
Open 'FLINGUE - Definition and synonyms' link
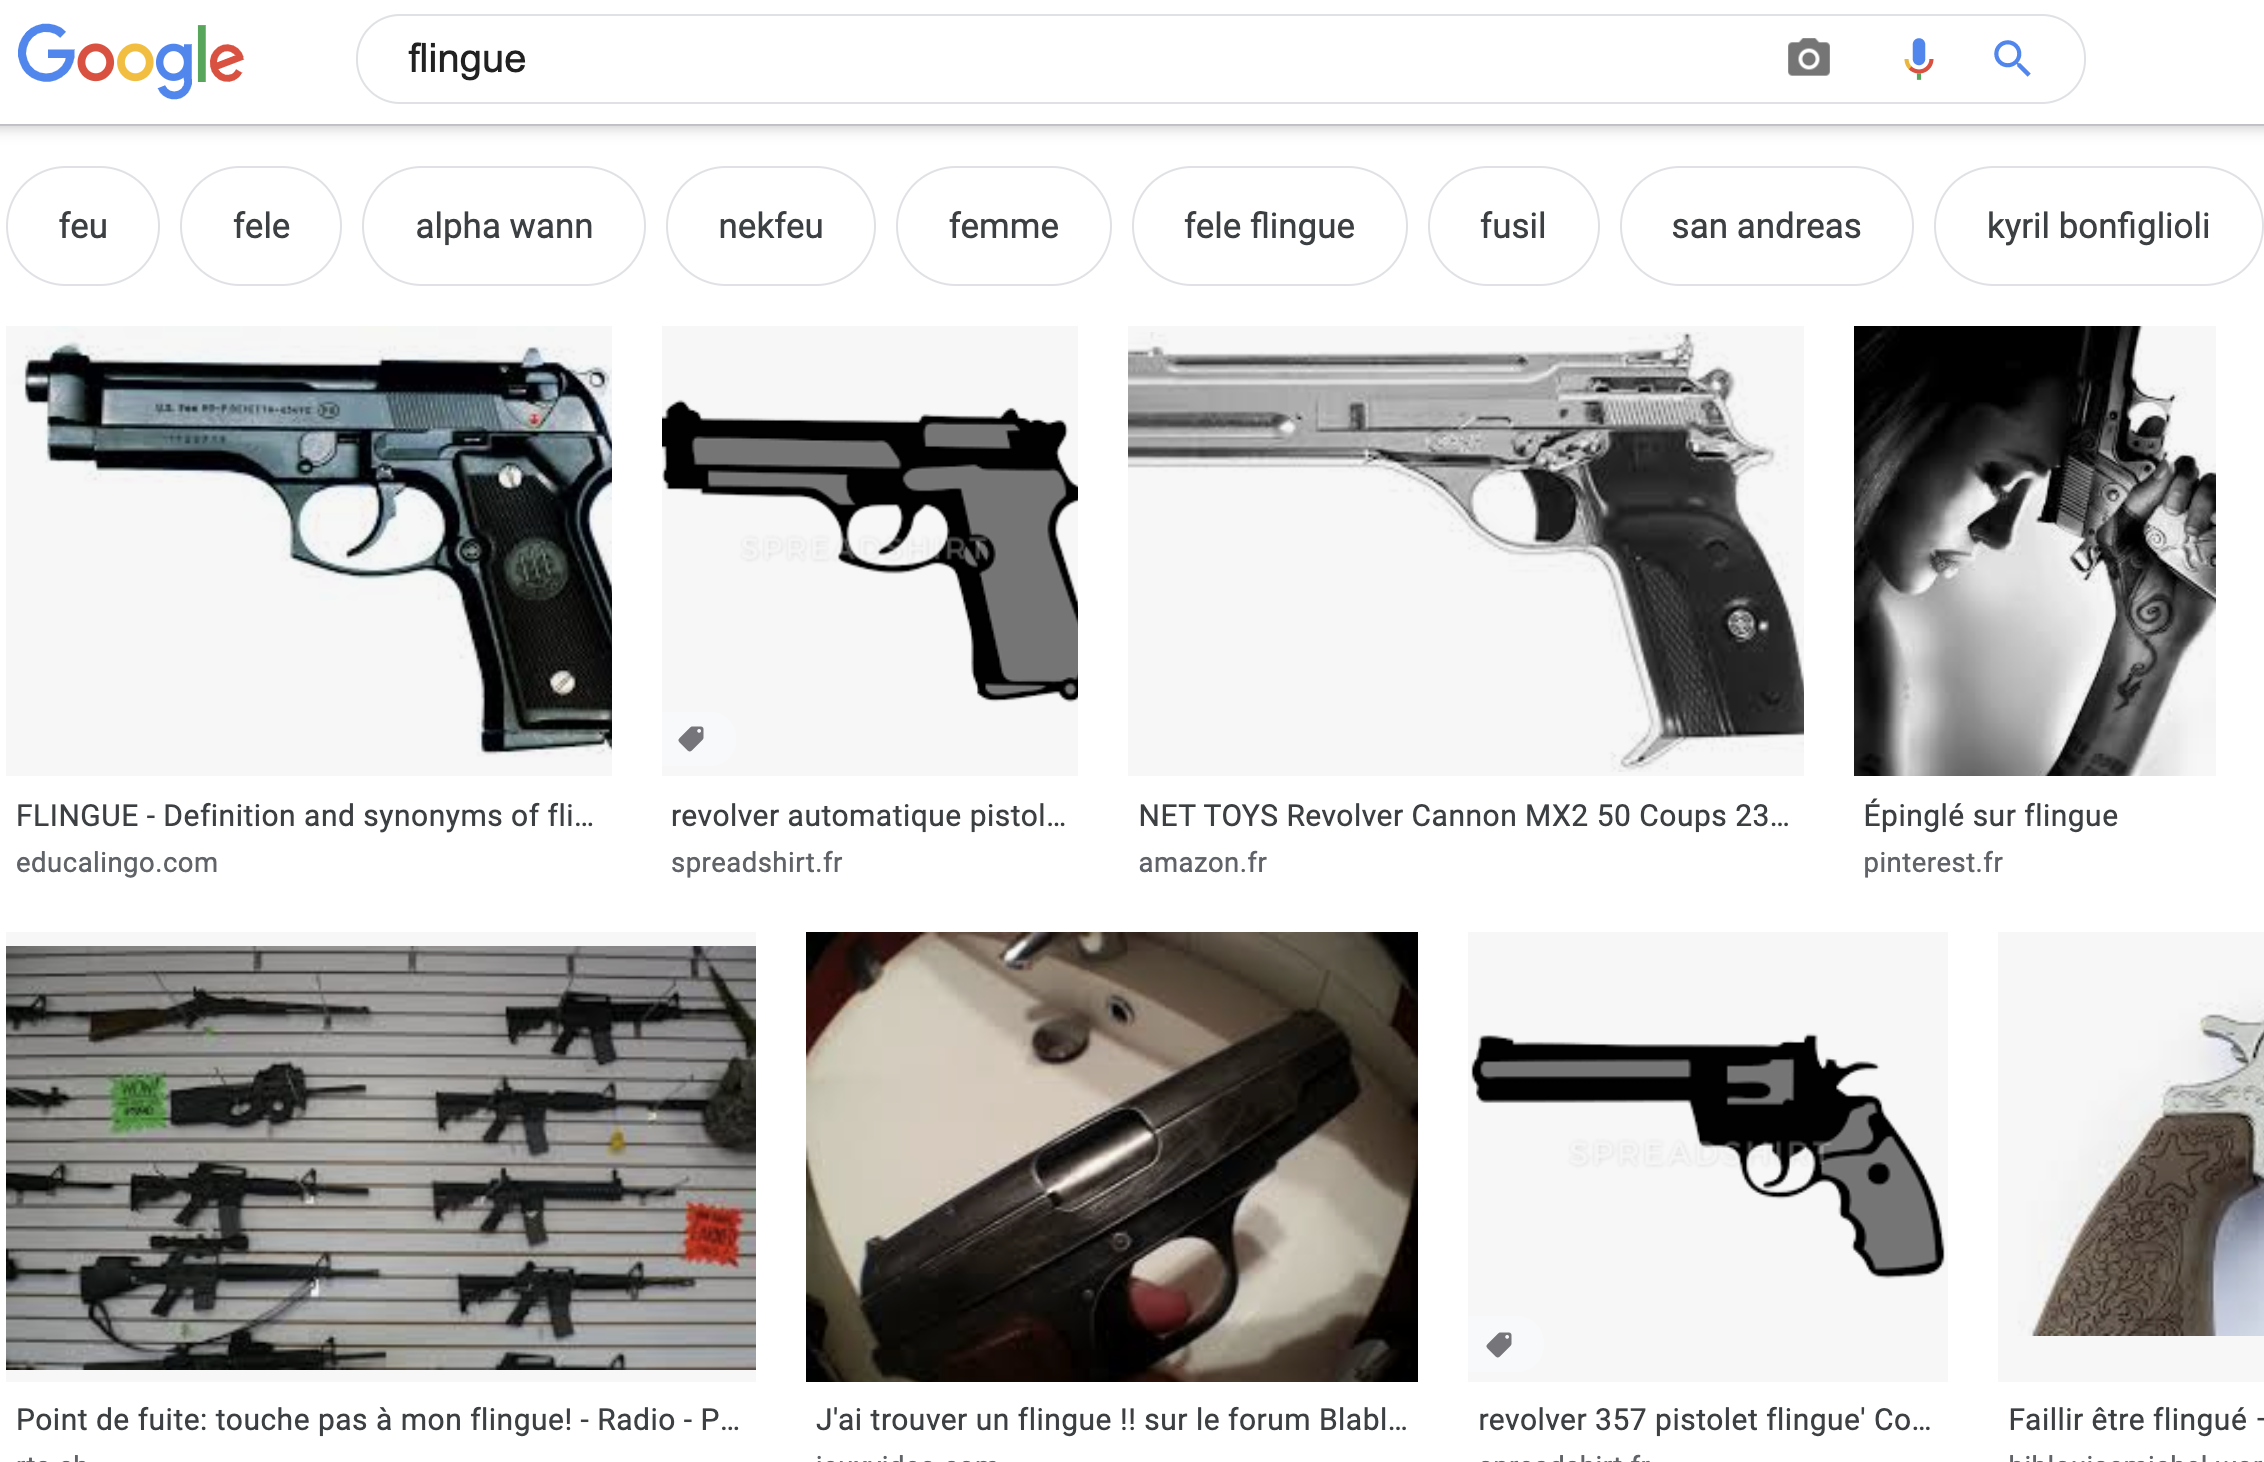pos(305,816)
